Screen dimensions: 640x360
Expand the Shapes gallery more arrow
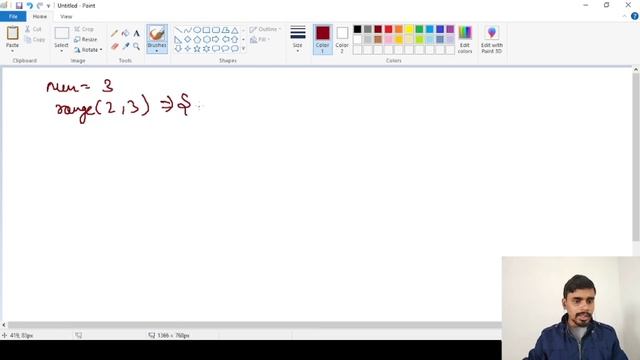(244, 49)
